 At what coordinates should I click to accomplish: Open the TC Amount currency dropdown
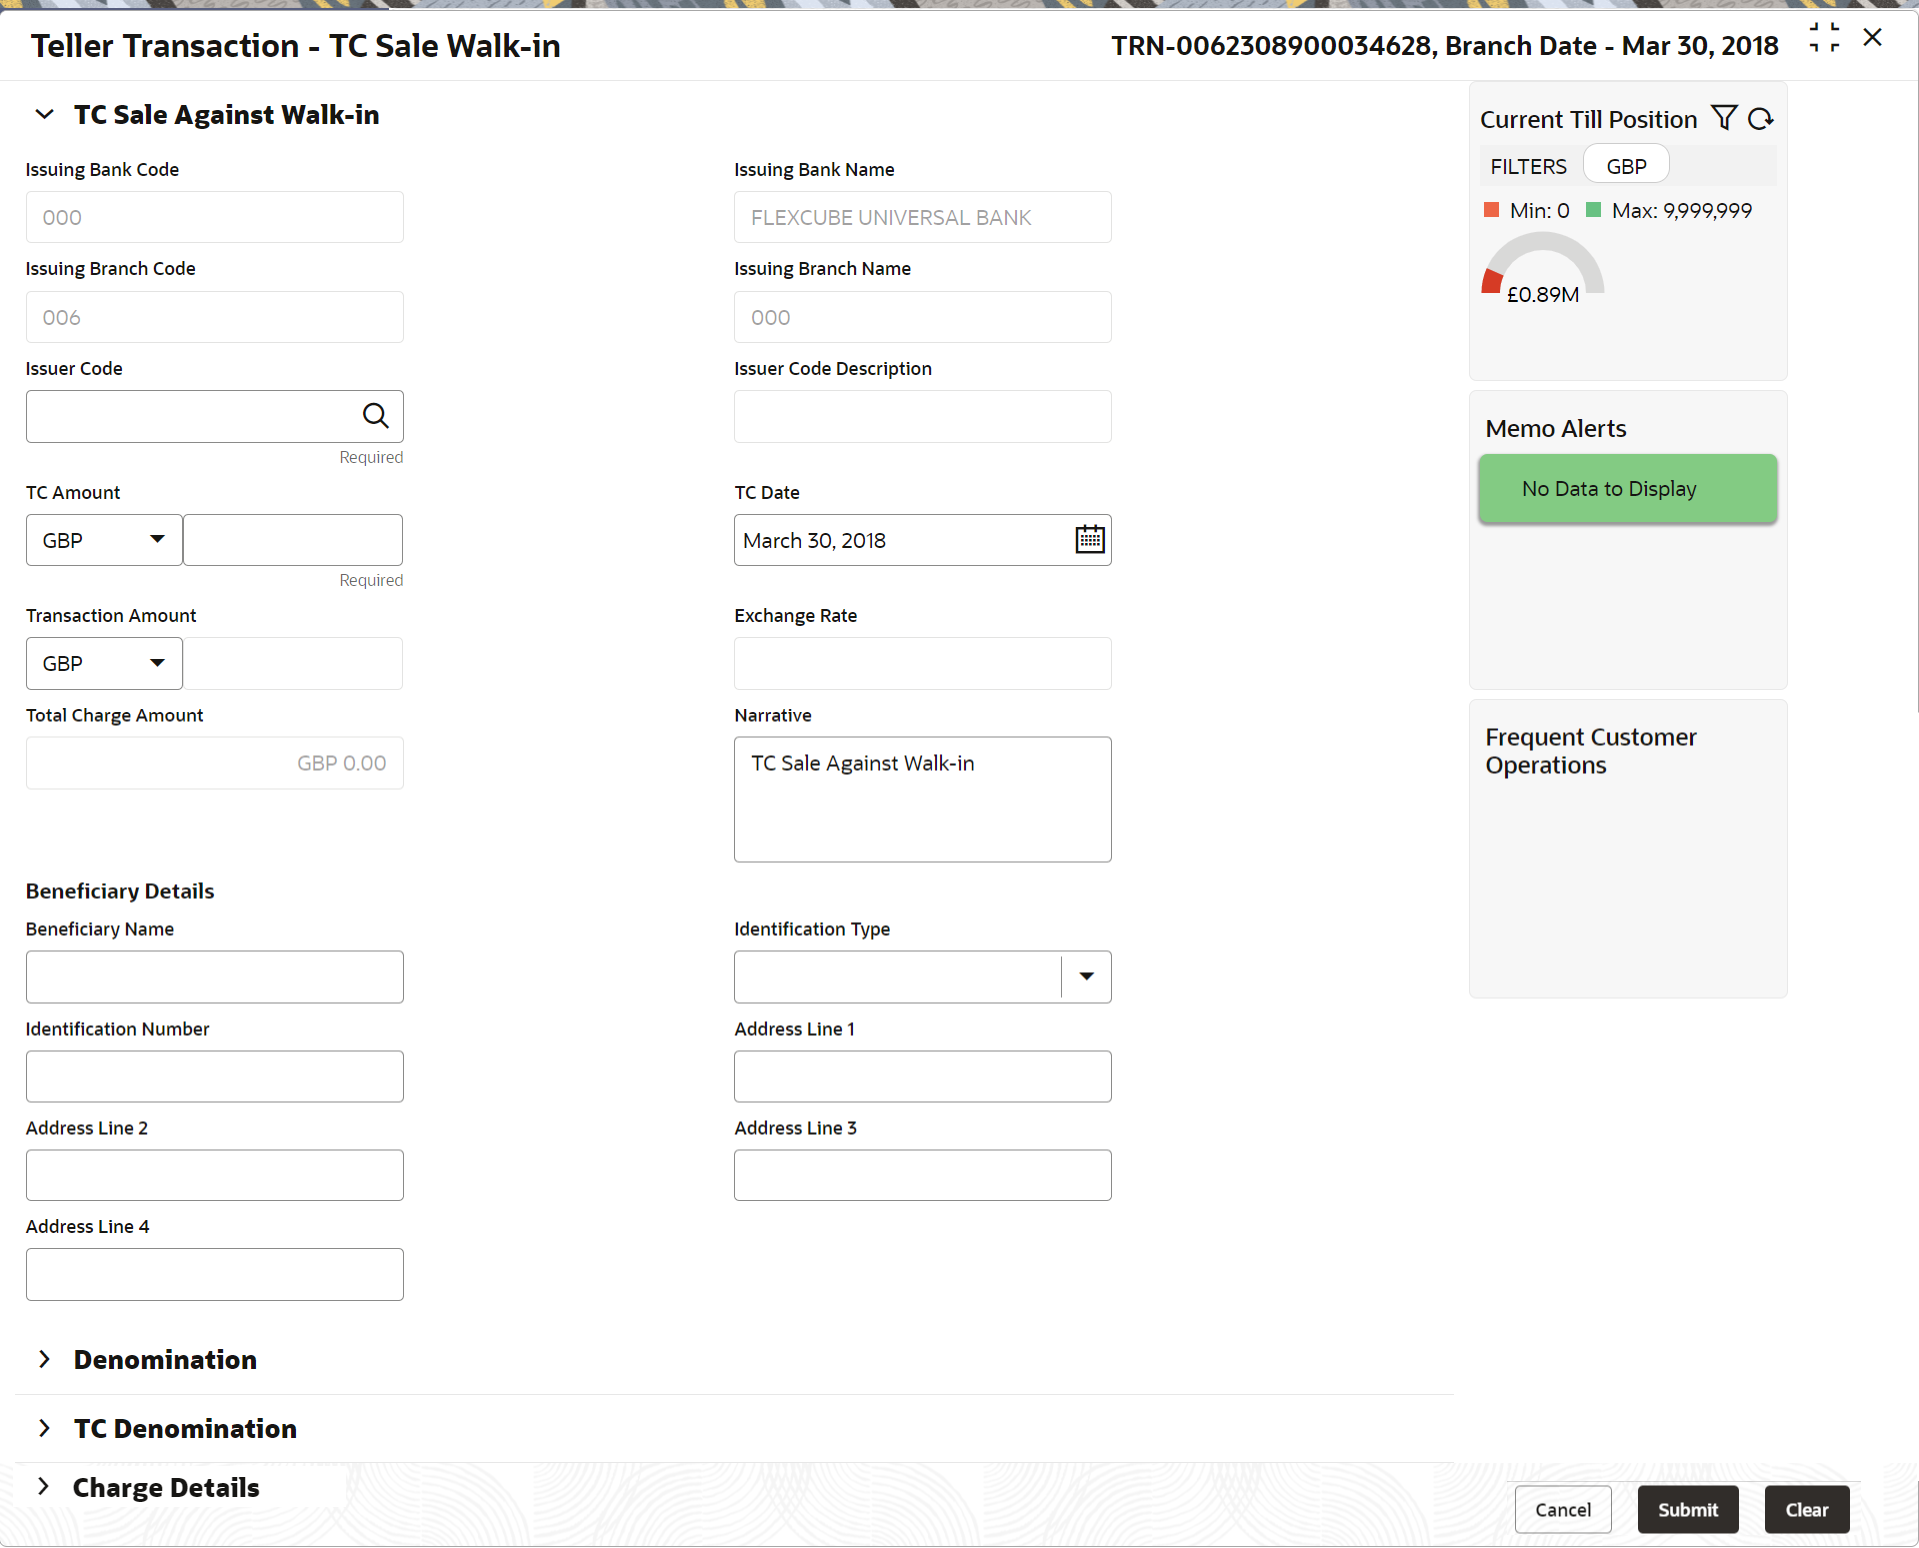click(104, 540)
